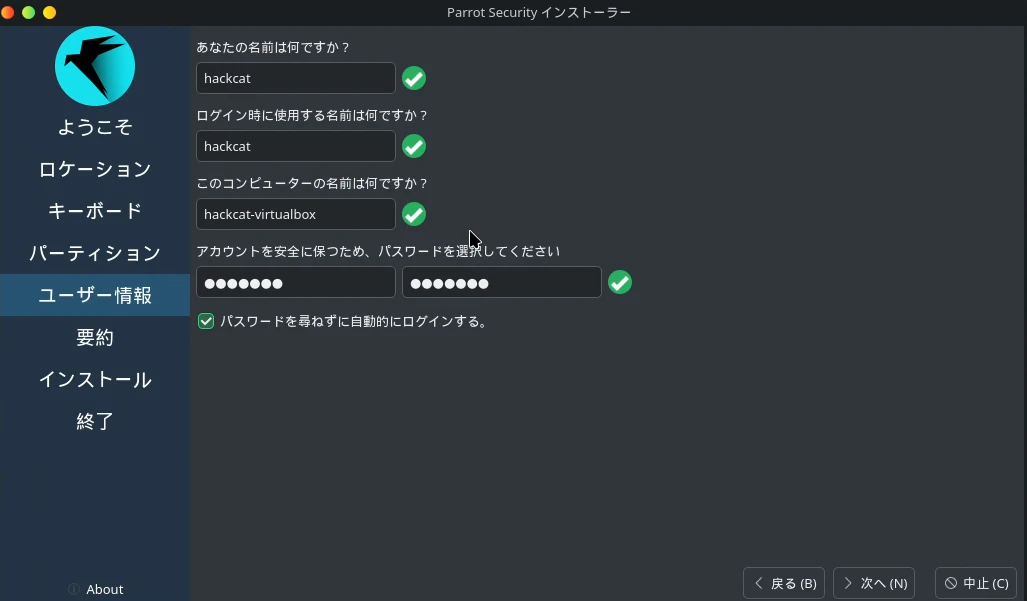Viewport: 1027px width, 601px height.
Task: Cancel installation with 中止 (C) button
Action: (976, 583)
